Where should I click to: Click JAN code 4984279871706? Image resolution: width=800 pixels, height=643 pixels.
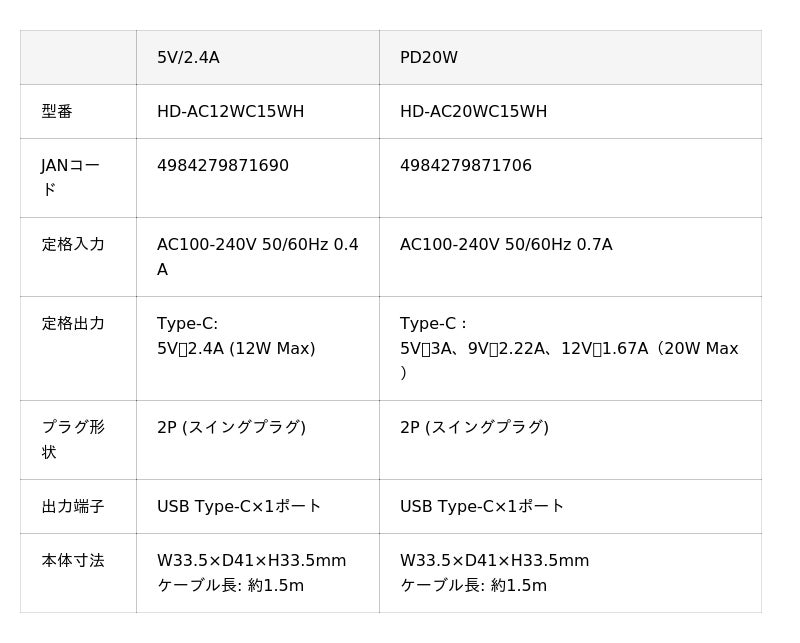(x=465, y=166)
